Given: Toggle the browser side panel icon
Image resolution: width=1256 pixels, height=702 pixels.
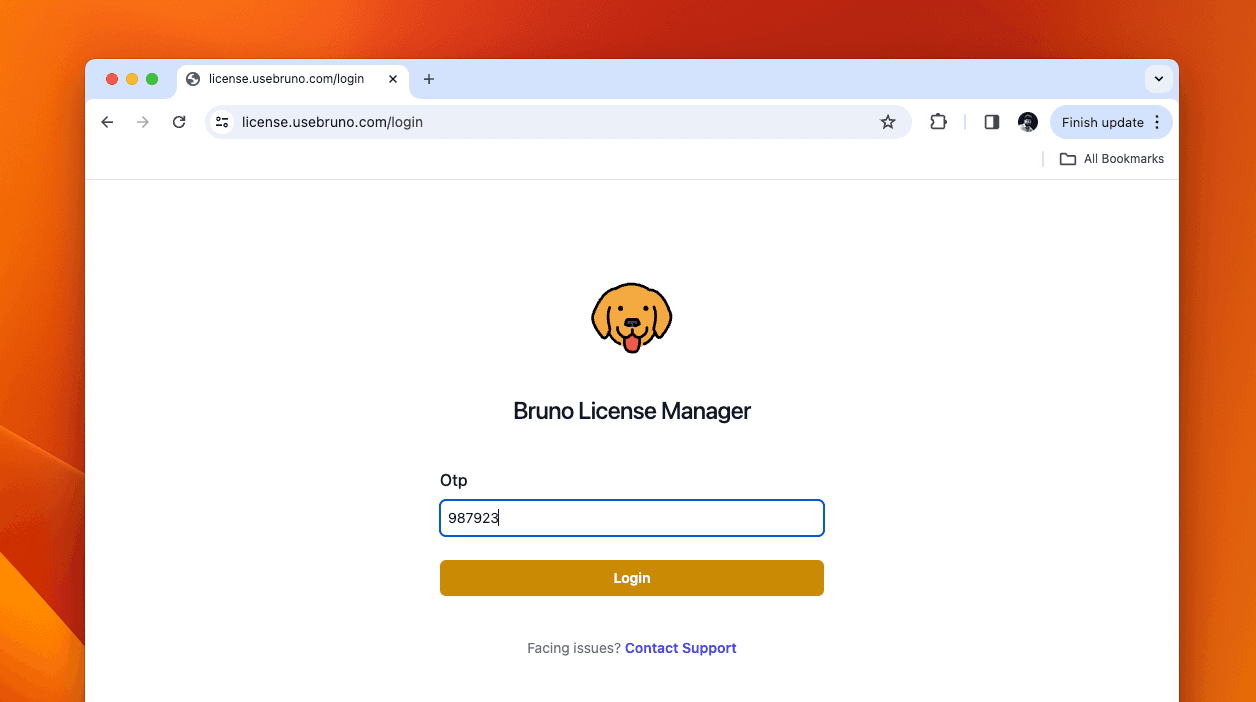Looking at the screenshot, I should click(x=992, y=122).
